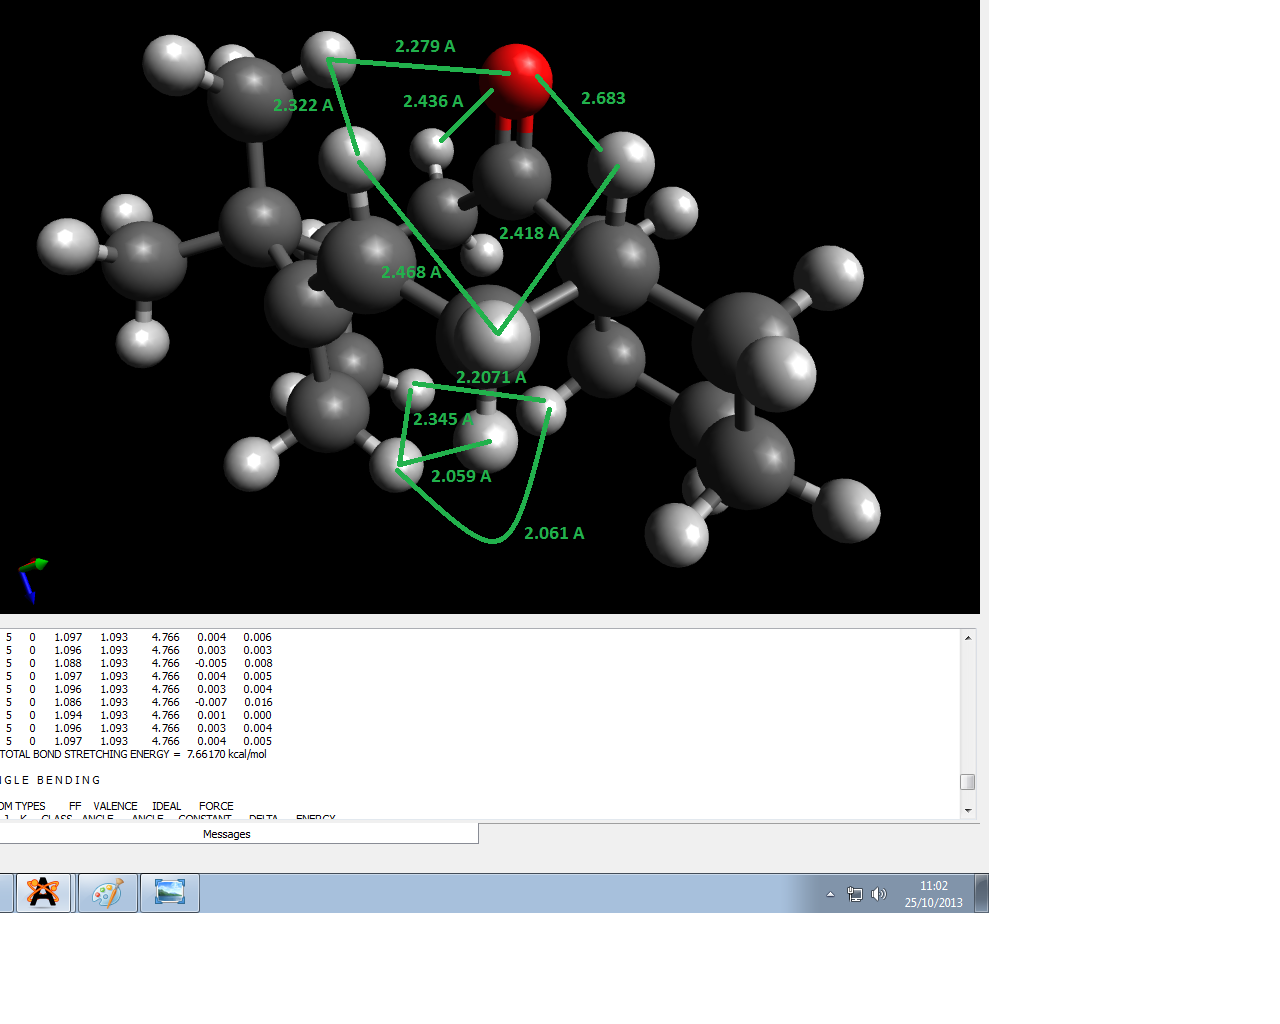Screen dimensions: 1280x1024
Task: Select the Messages tab
Action: [x=227, y=834]
